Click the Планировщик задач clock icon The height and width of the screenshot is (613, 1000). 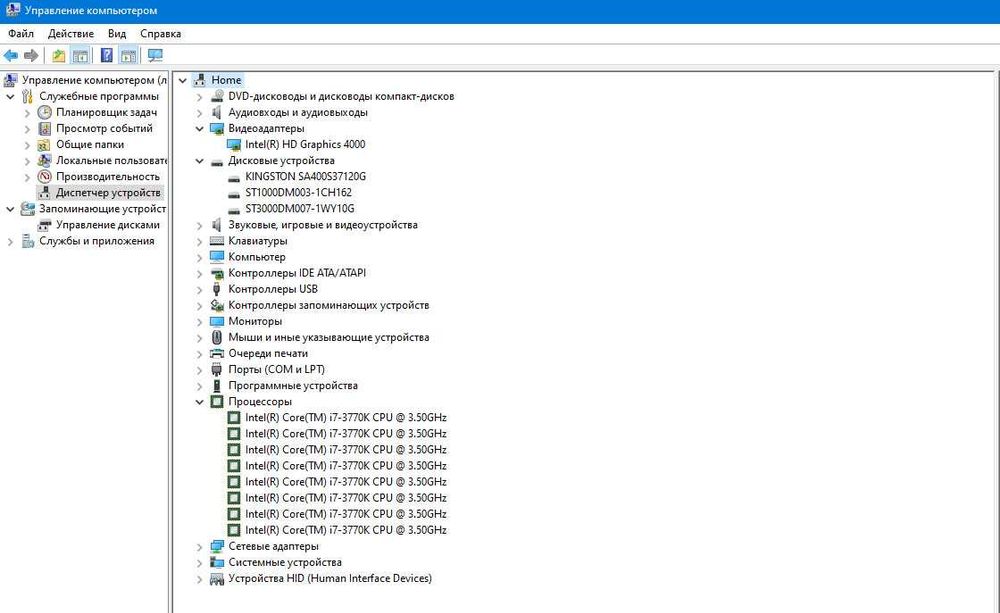[x=44, y=112]
